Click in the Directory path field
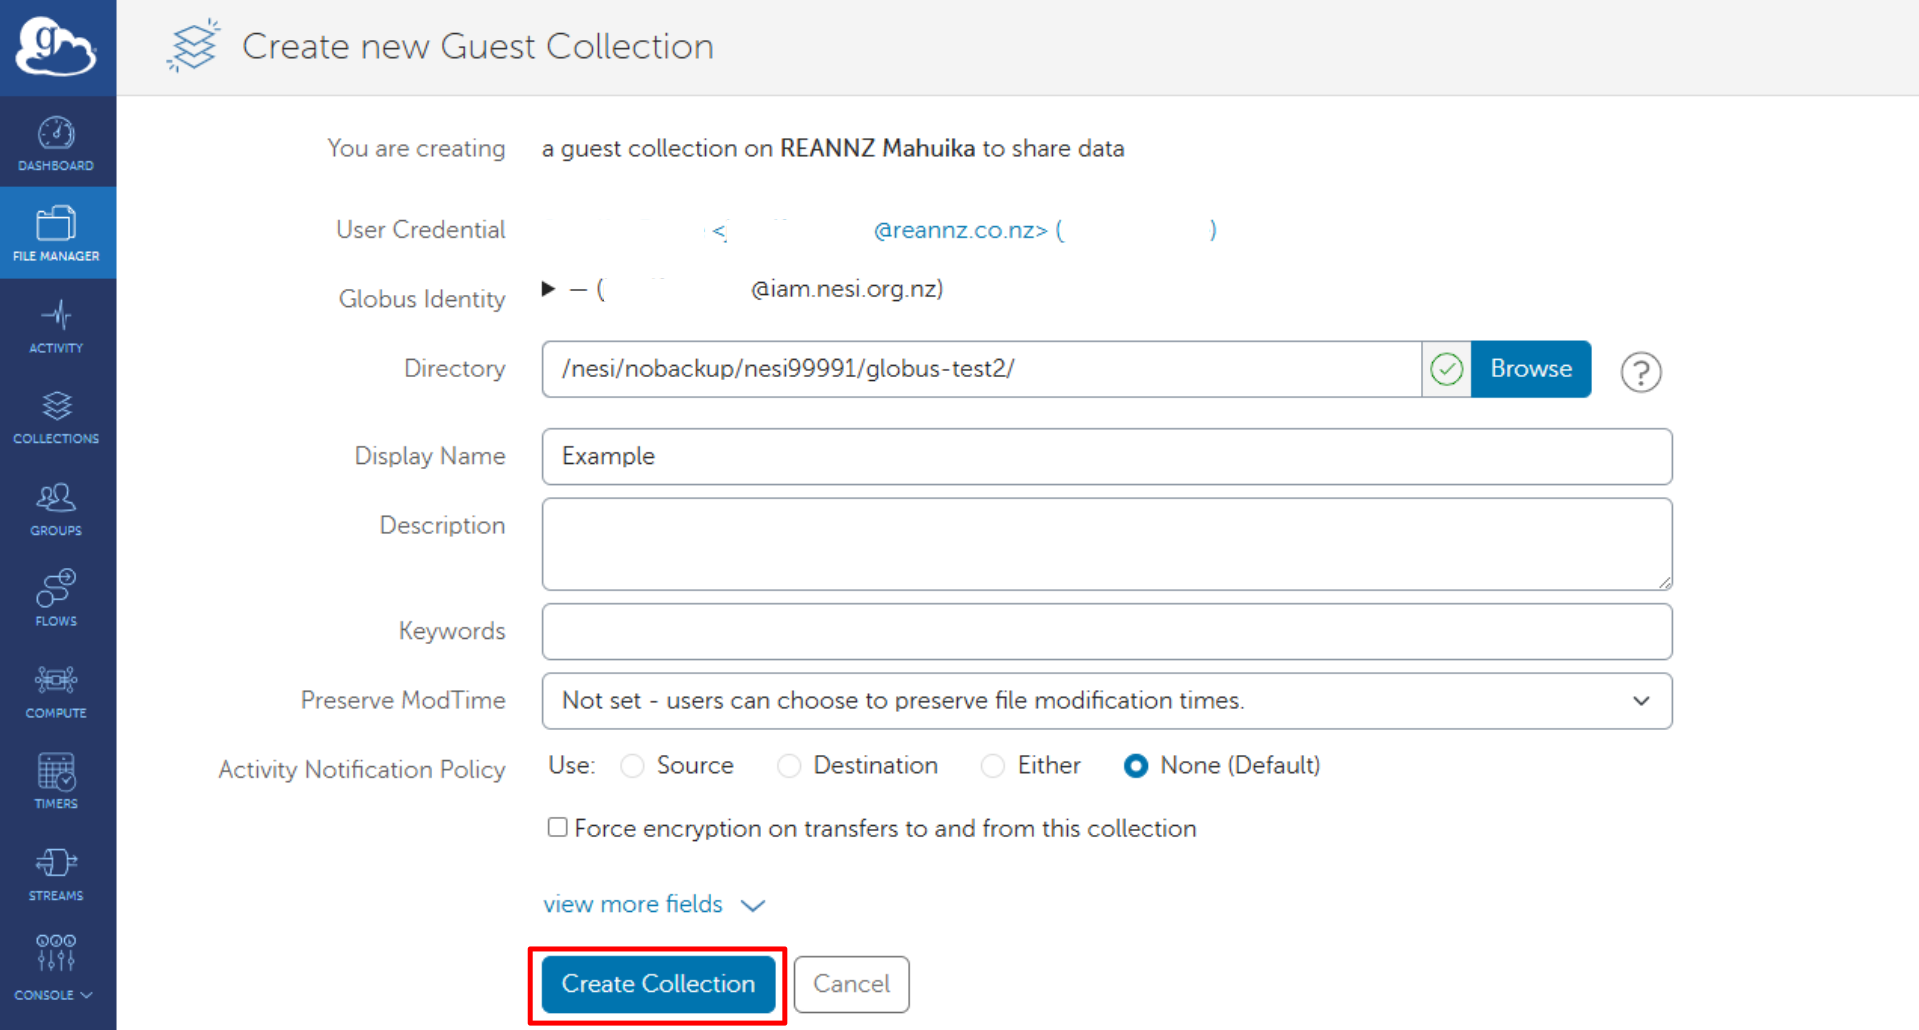 point(981,369)
